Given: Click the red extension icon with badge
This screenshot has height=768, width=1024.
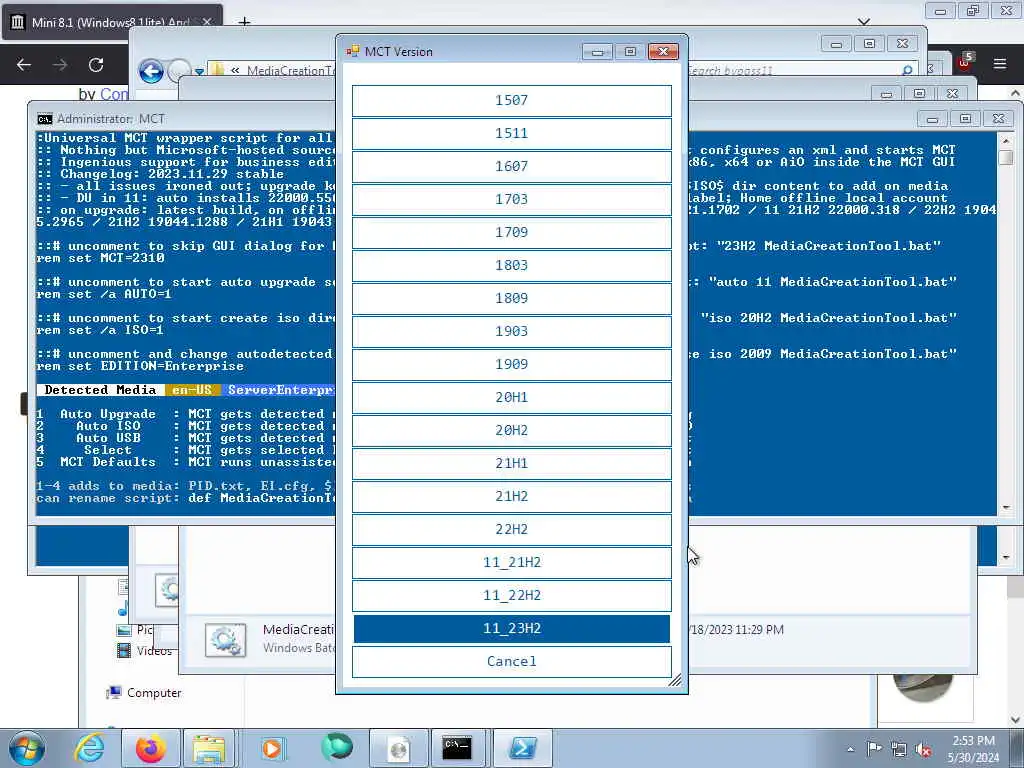Looking at the screenshot, I should tap(965, 63).
